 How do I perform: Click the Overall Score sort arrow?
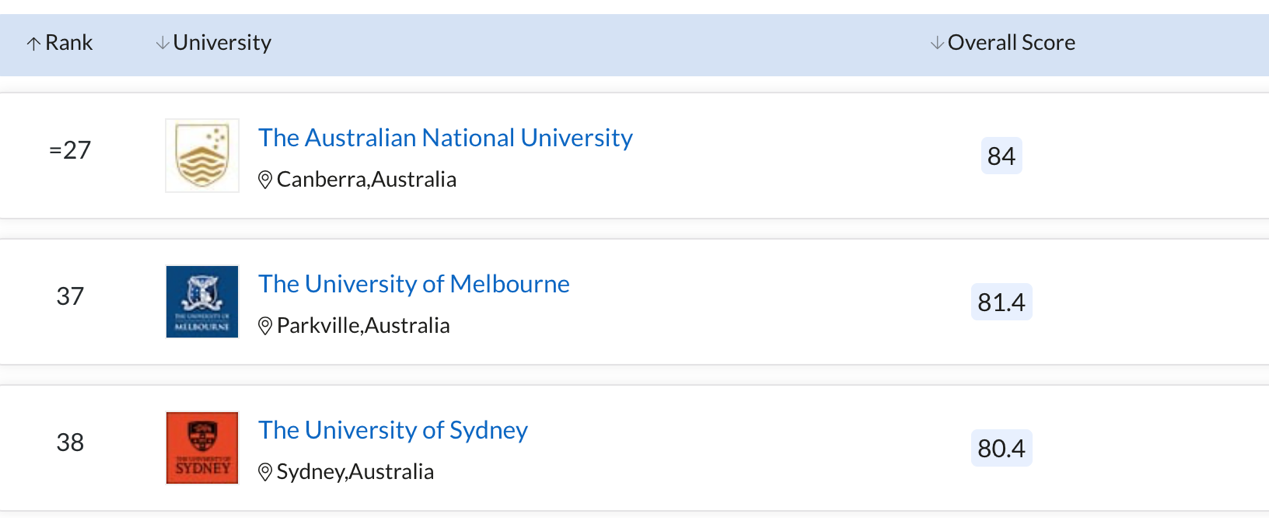point(937,43)
